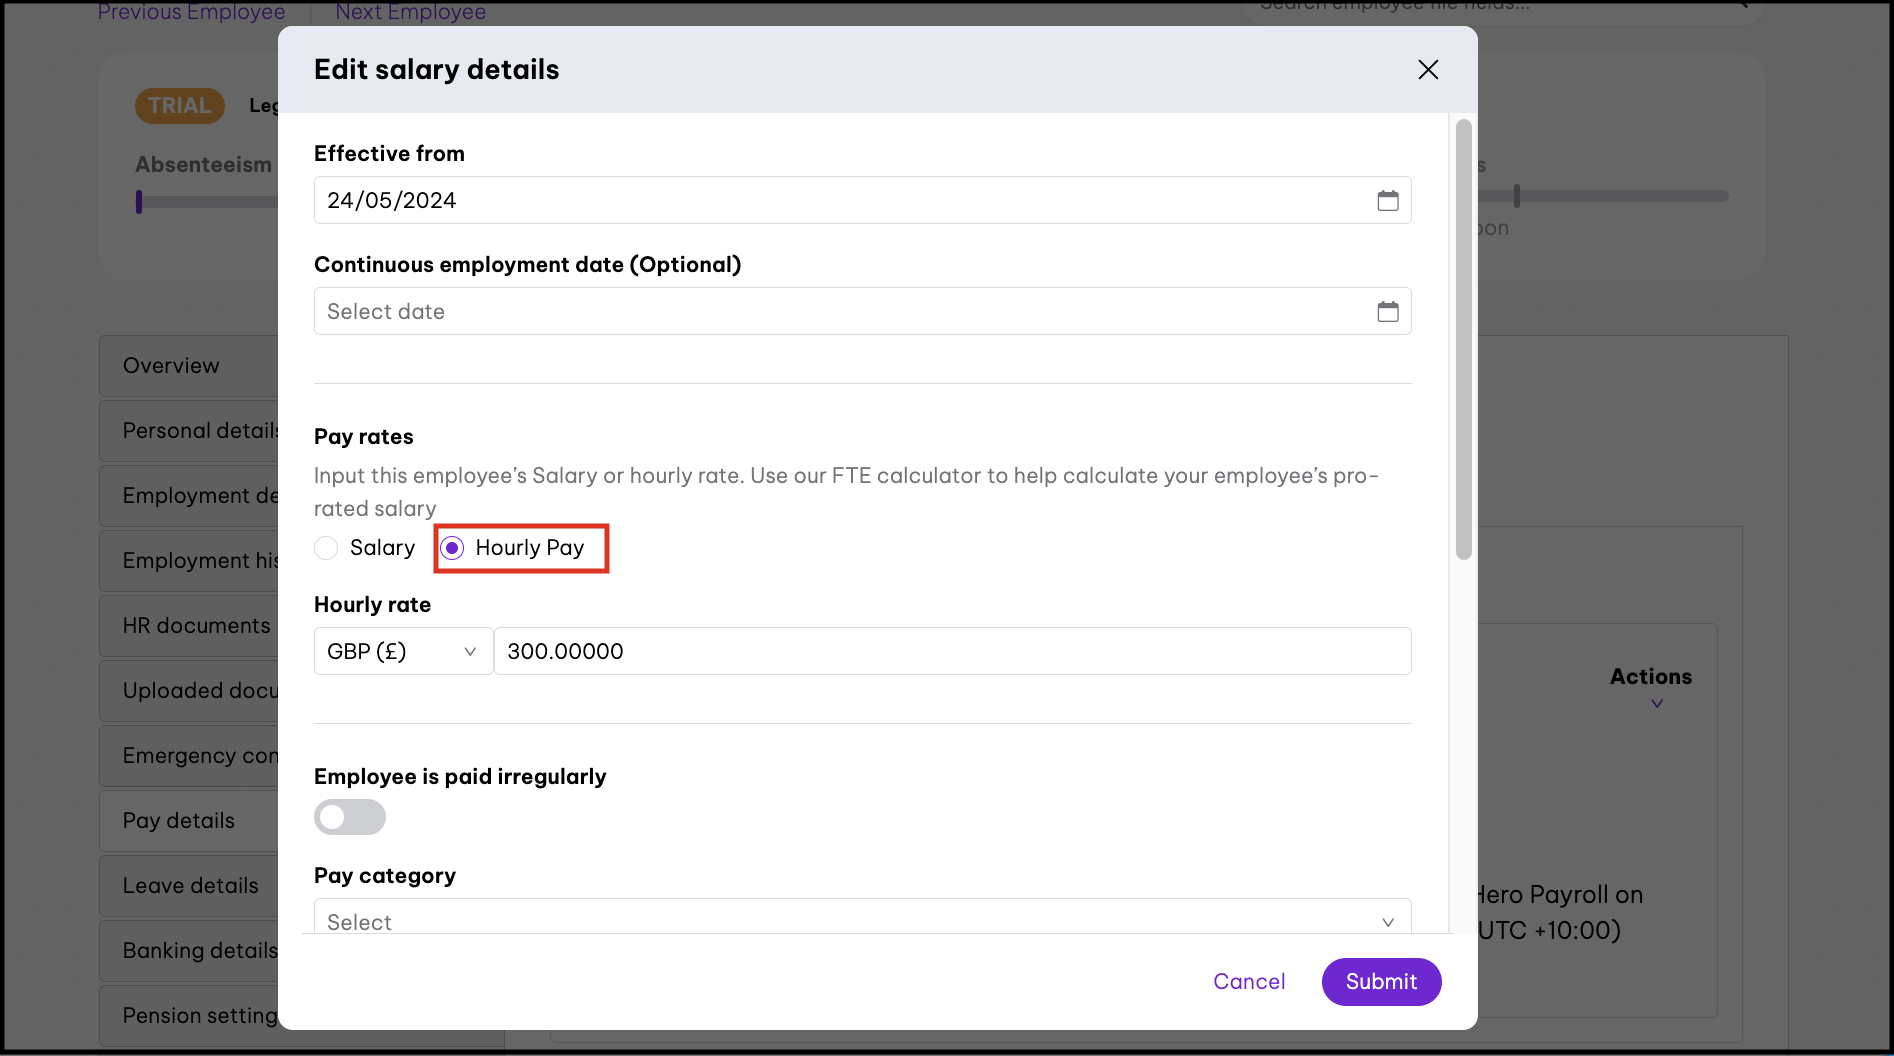Viewport: 1894px width, 1056px height.
Task: Open the Effective from calendar picker icon
Action: [1387, 201]
